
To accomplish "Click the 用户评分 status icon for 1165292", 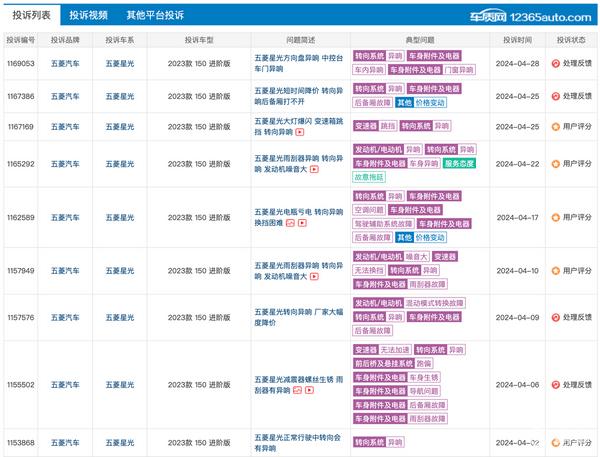I will point(556,164).
